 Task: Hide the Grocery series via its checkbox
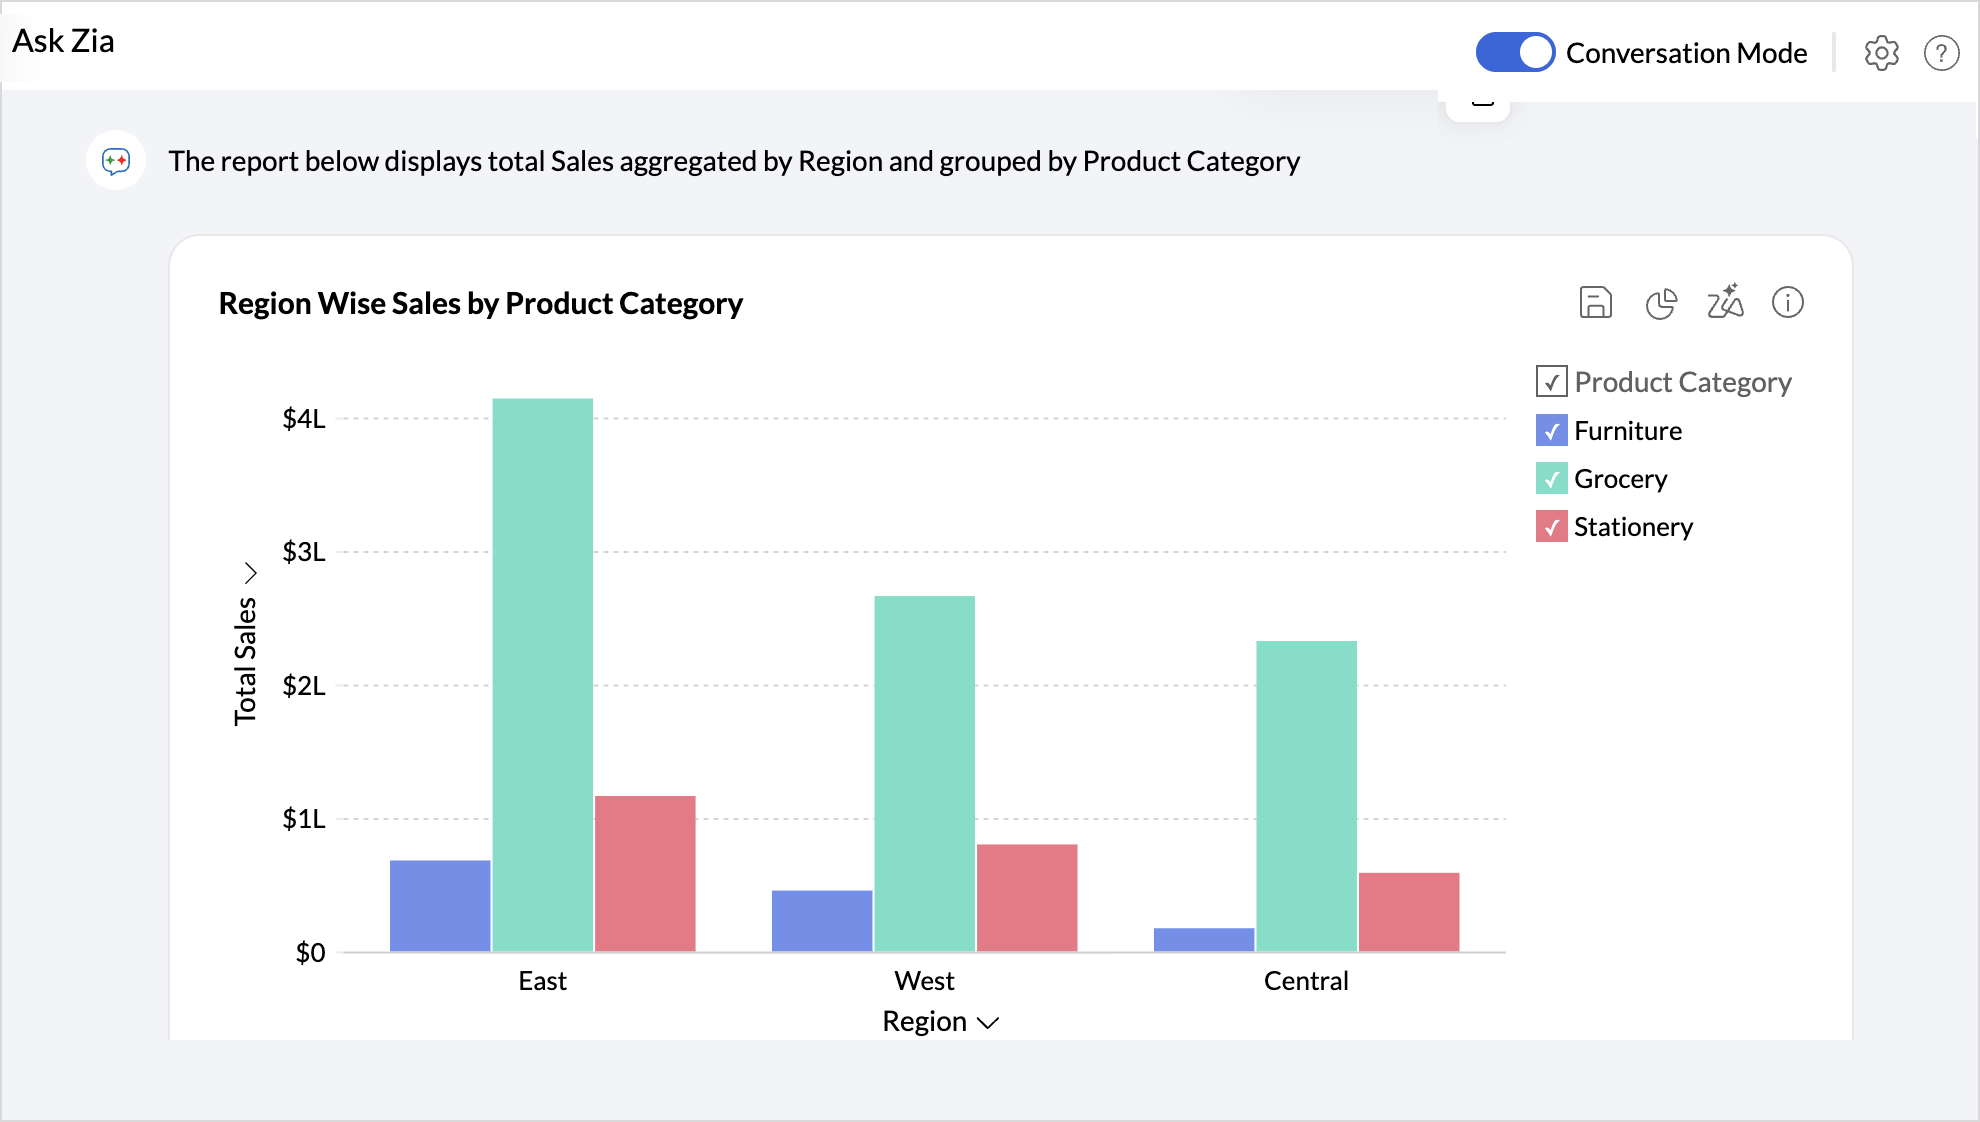(x=1551, y=479)
